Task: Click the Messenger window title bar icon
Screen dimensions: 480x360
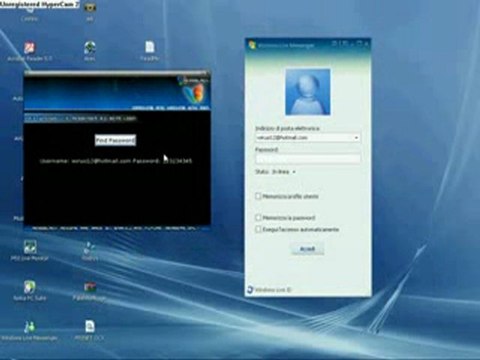Action: pyautogui.click(x=252, y=44)
